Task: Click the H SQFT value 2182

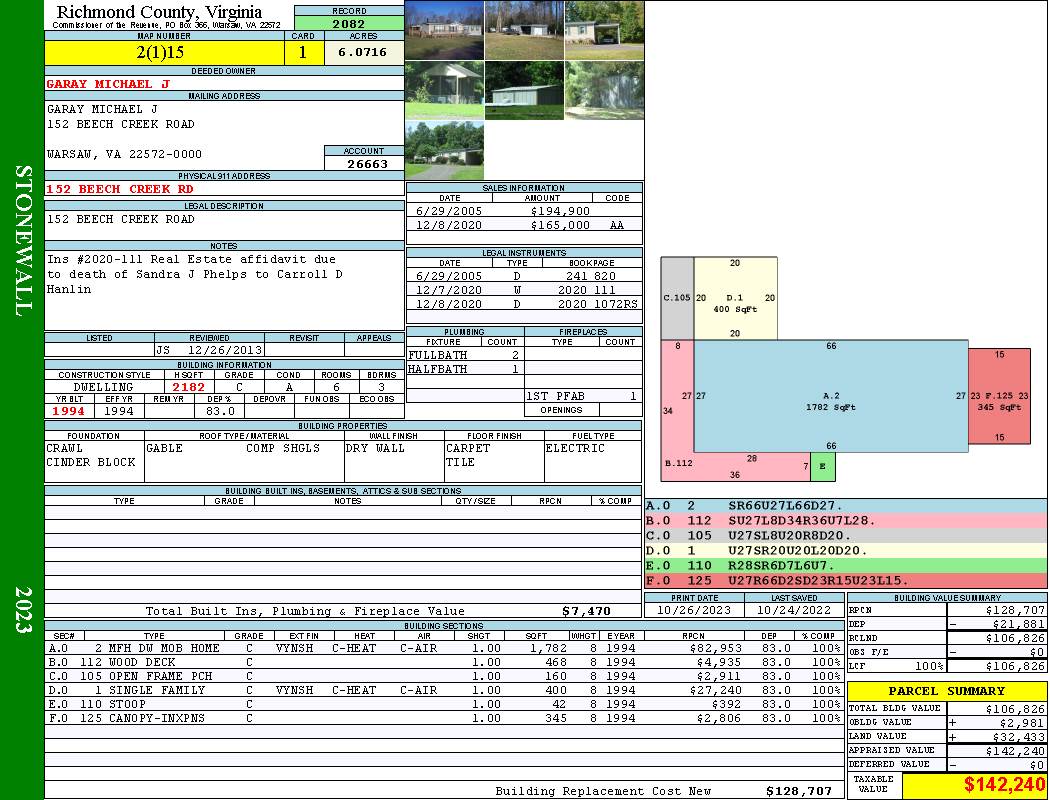Action: point(189,387)
